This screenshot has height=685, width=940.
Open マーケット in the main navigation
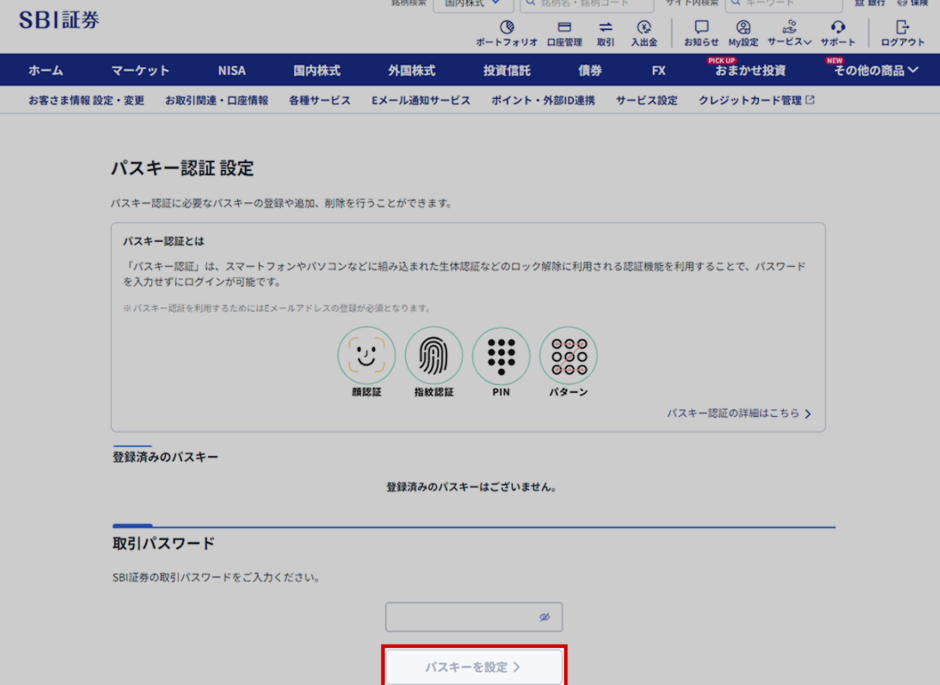tap(140, 70)
